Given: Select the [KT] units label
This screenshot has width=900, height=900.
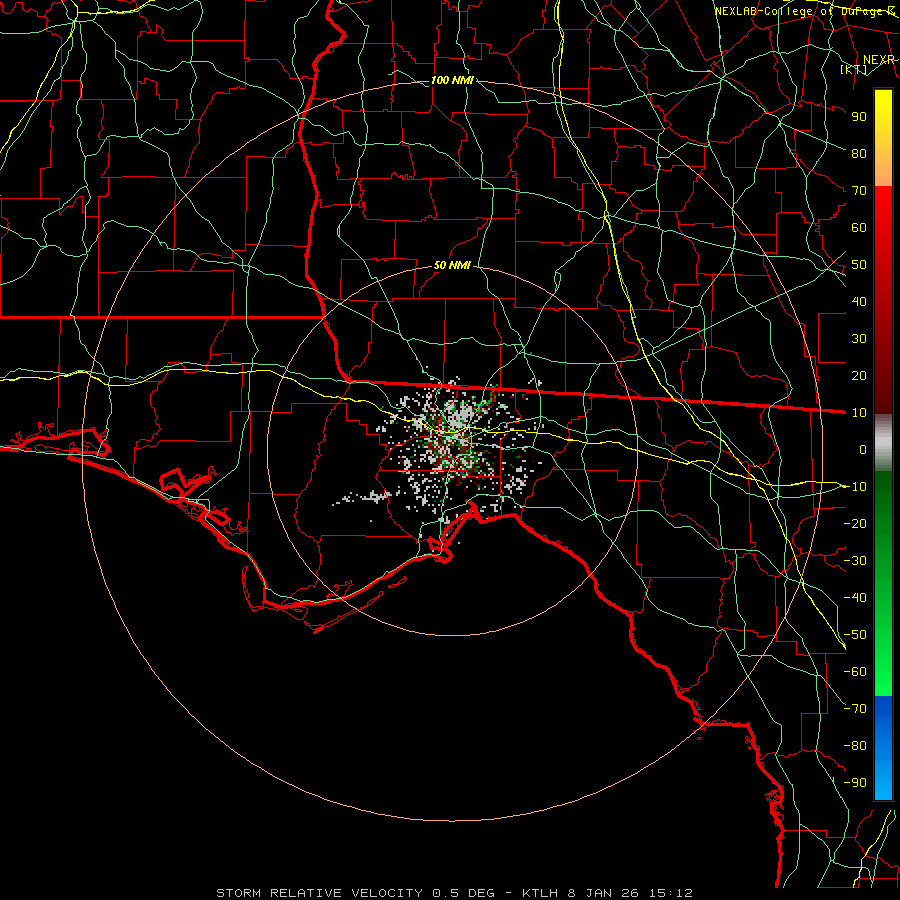Looking at the screenshot, I should [x=854, y=69].
